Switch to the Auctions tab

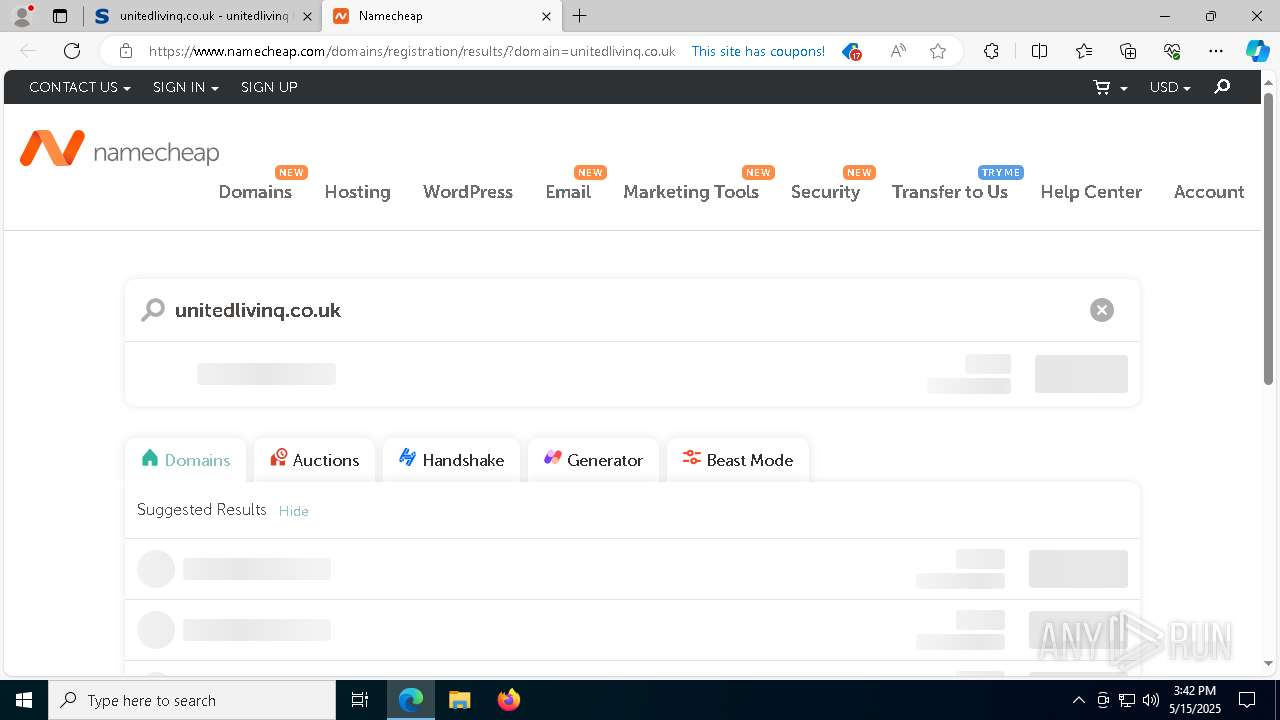314,460
